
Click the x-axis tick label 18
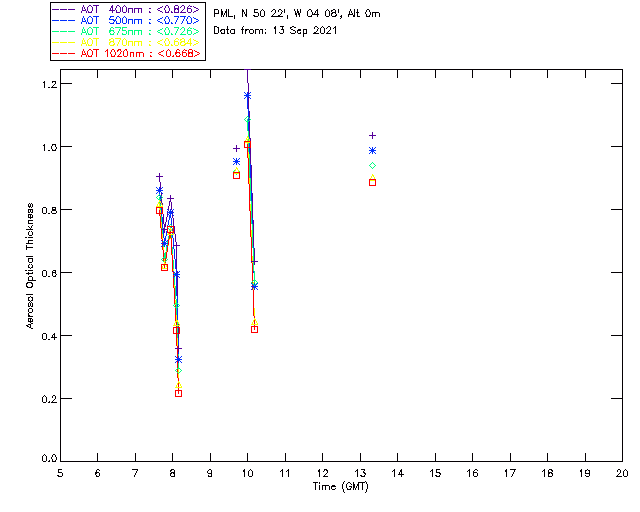pyautogui.click(x=547, y=473)
